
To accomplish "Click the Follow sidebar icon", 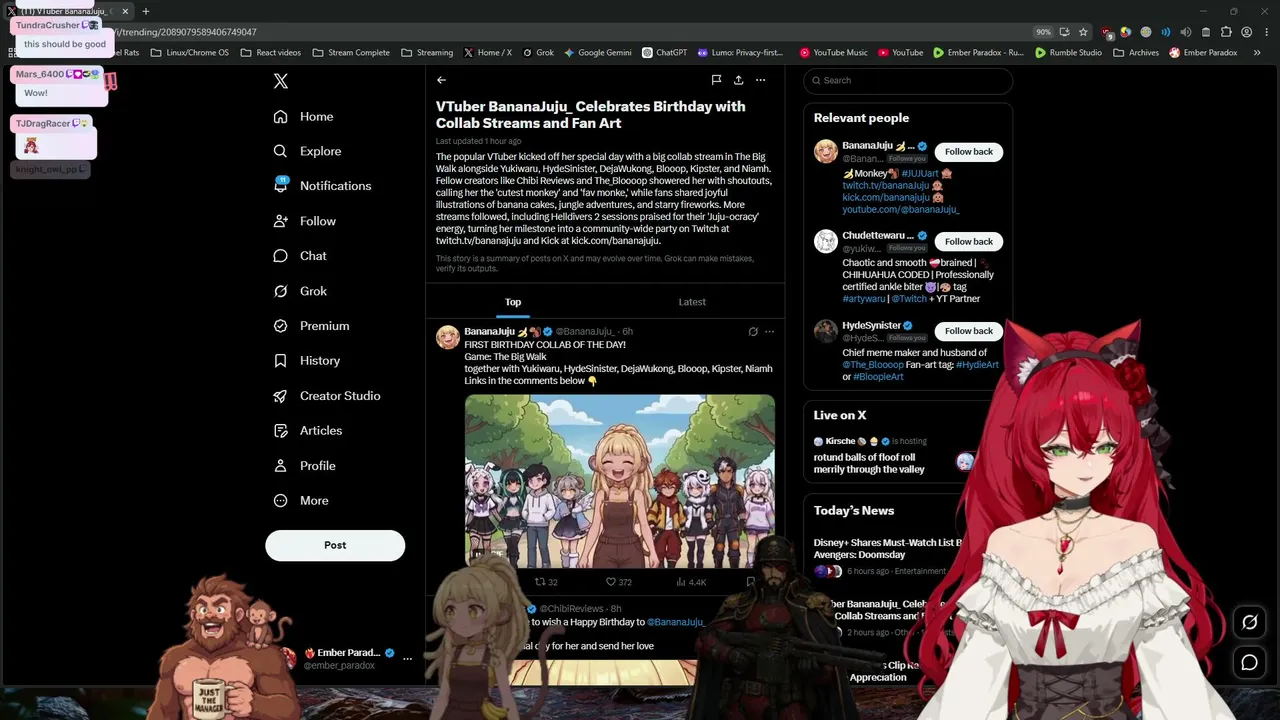I will pos(281,221).
